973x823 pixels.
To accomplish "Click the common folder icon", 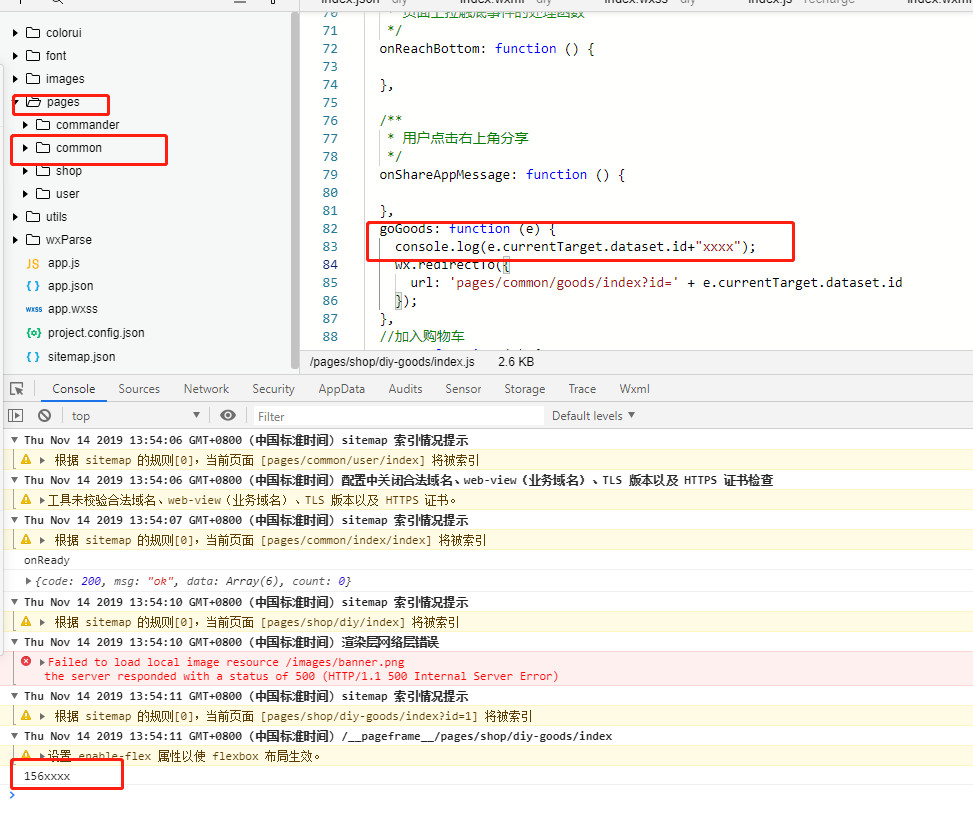I will 43,148.
